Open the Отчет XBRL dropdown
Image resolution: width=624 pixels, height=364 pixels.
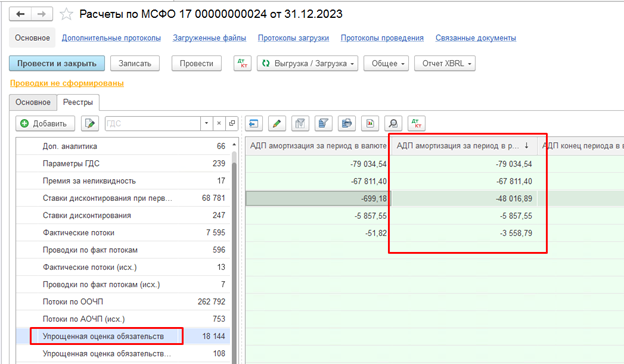[x=445, y=63]
